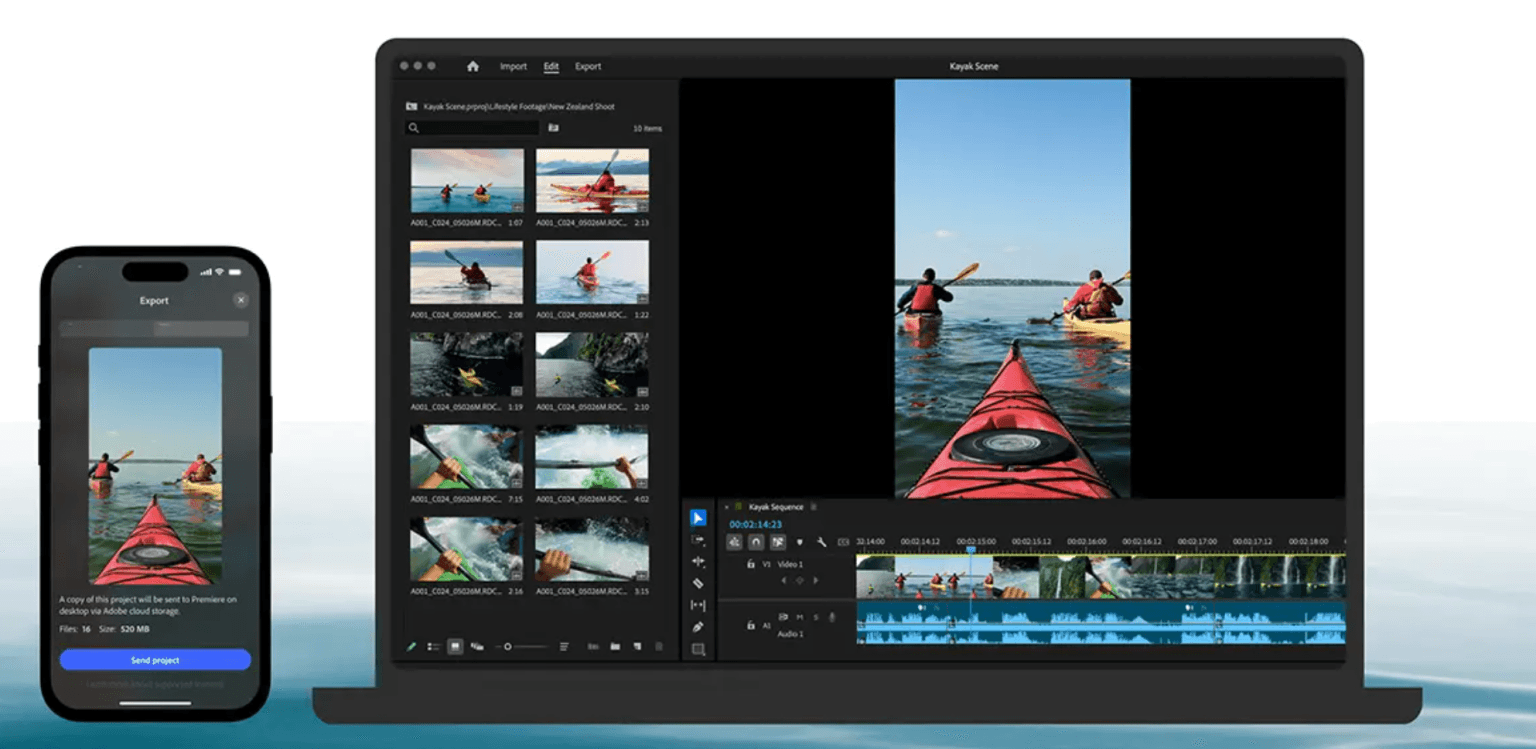Solo the Audio 1 track
This screenshot has width=1536, height=749.
816,618
